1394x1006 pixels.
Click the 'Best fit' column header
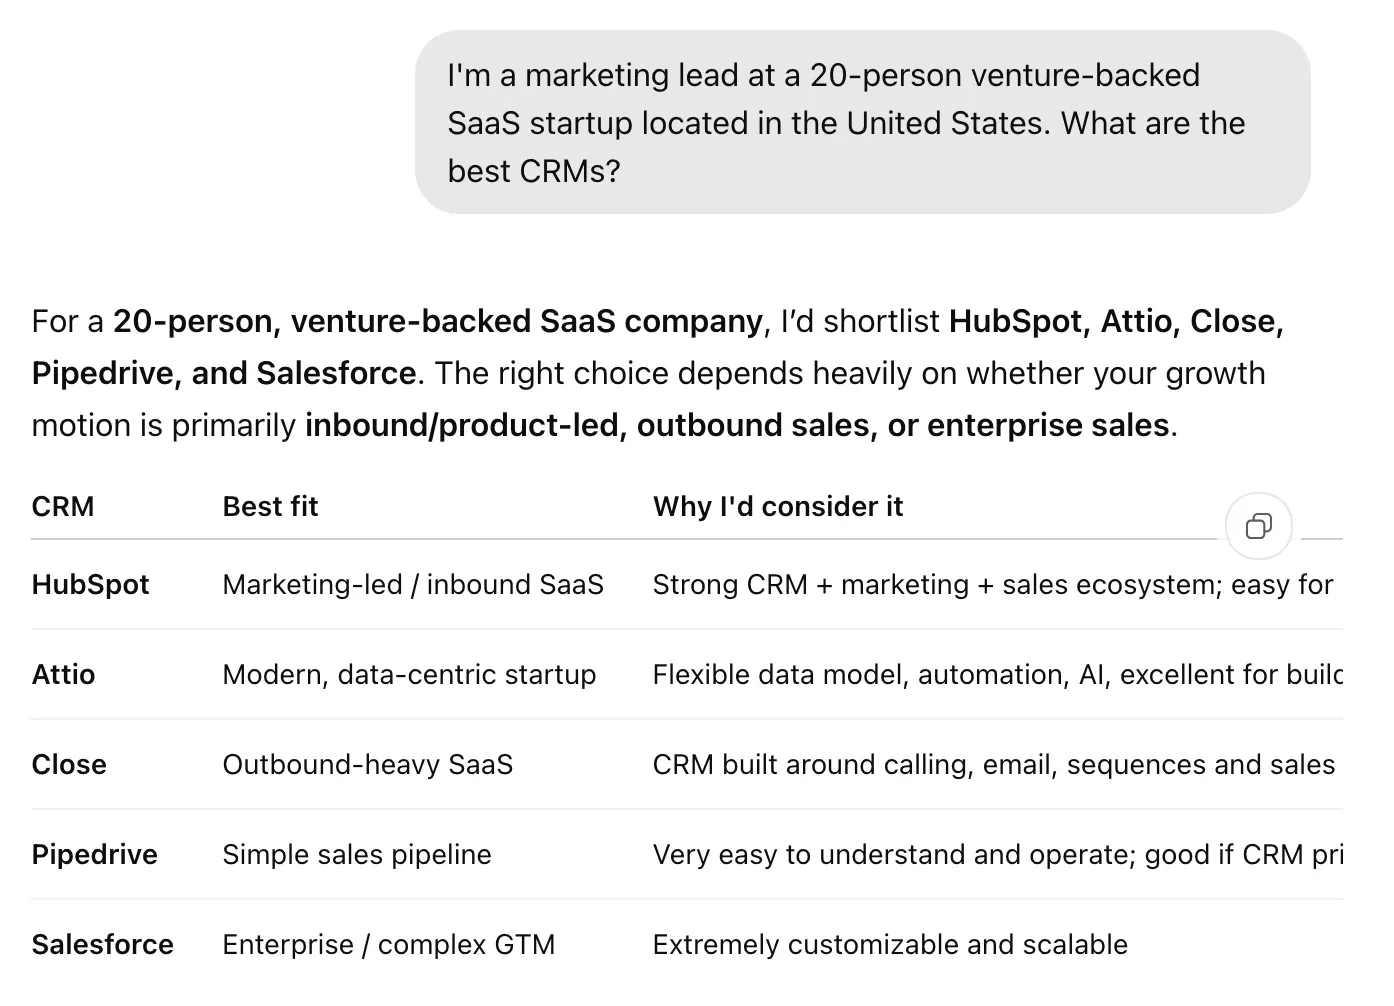click(270, 507)
